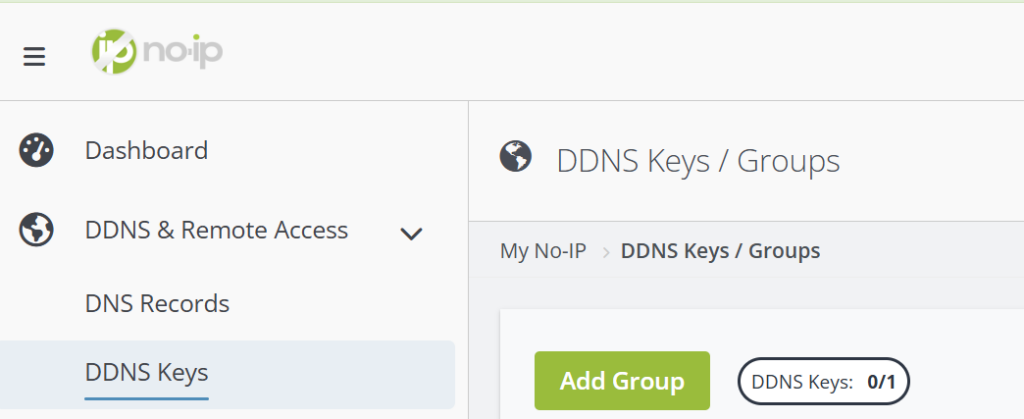This screenshot has width=1024, height=419.
Task: Click the Dashboard gauge icon
Action: (x=36, y=151)
